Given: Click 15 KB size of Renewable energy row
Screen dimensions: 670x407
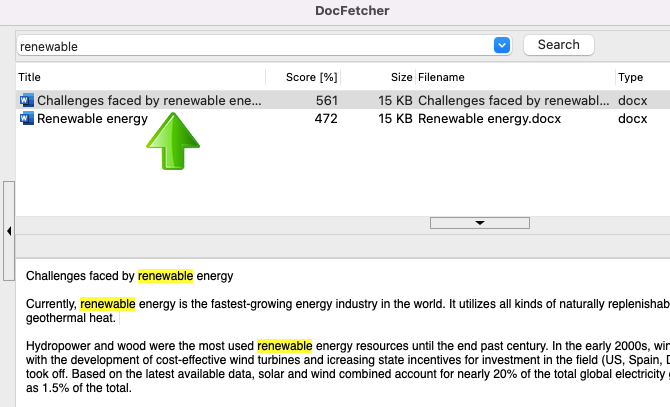Looking at the screenshot, I should (395, 118).
